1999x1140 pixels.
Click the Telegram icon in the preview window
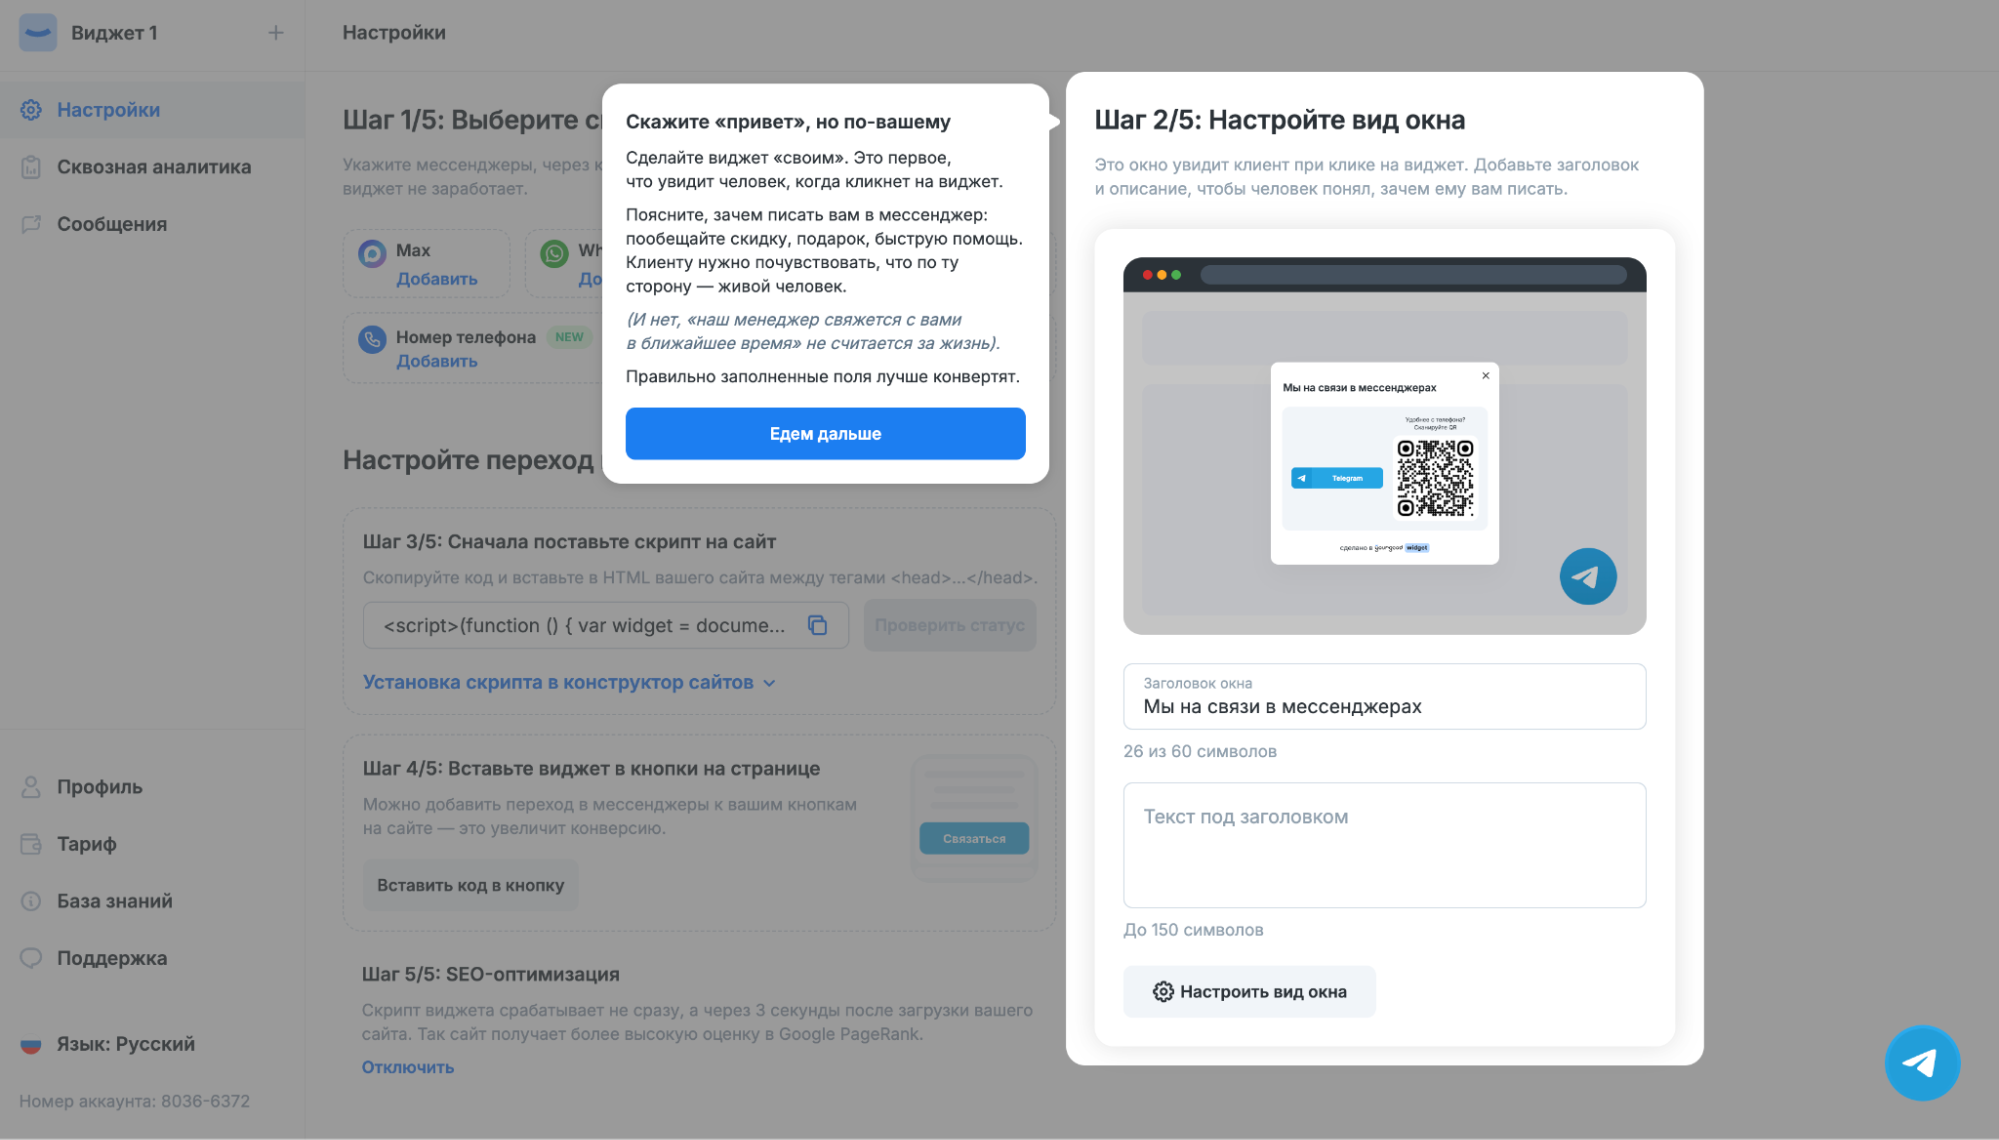click(x=1587, y=576)
